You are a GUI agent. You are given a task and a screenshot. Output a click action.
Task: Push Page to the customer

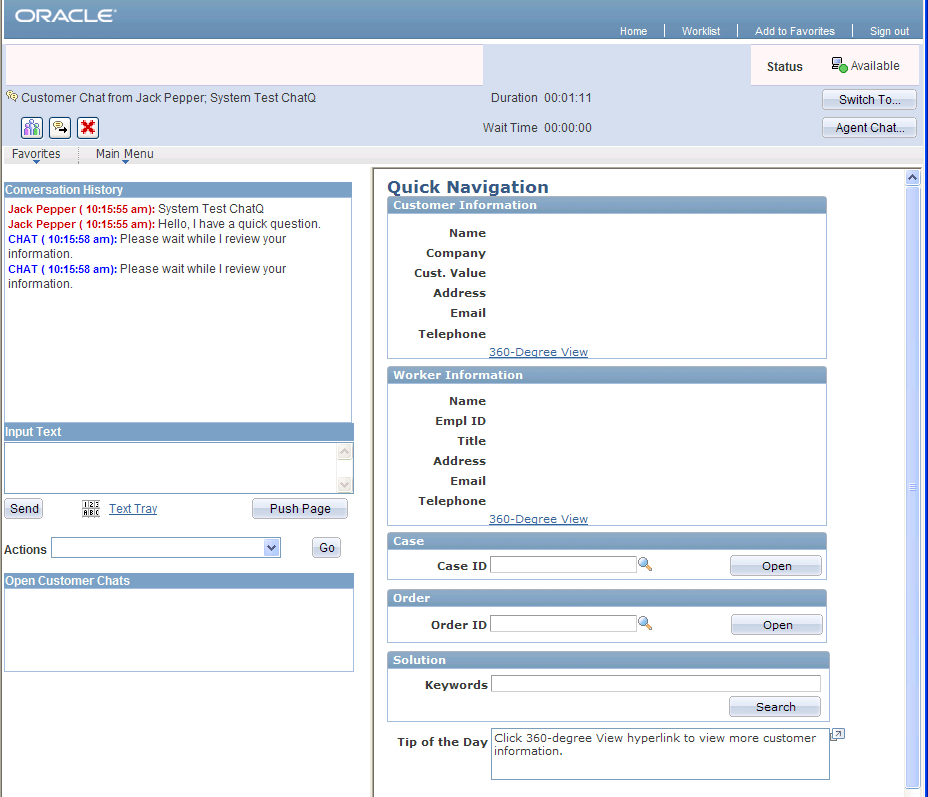299,508
